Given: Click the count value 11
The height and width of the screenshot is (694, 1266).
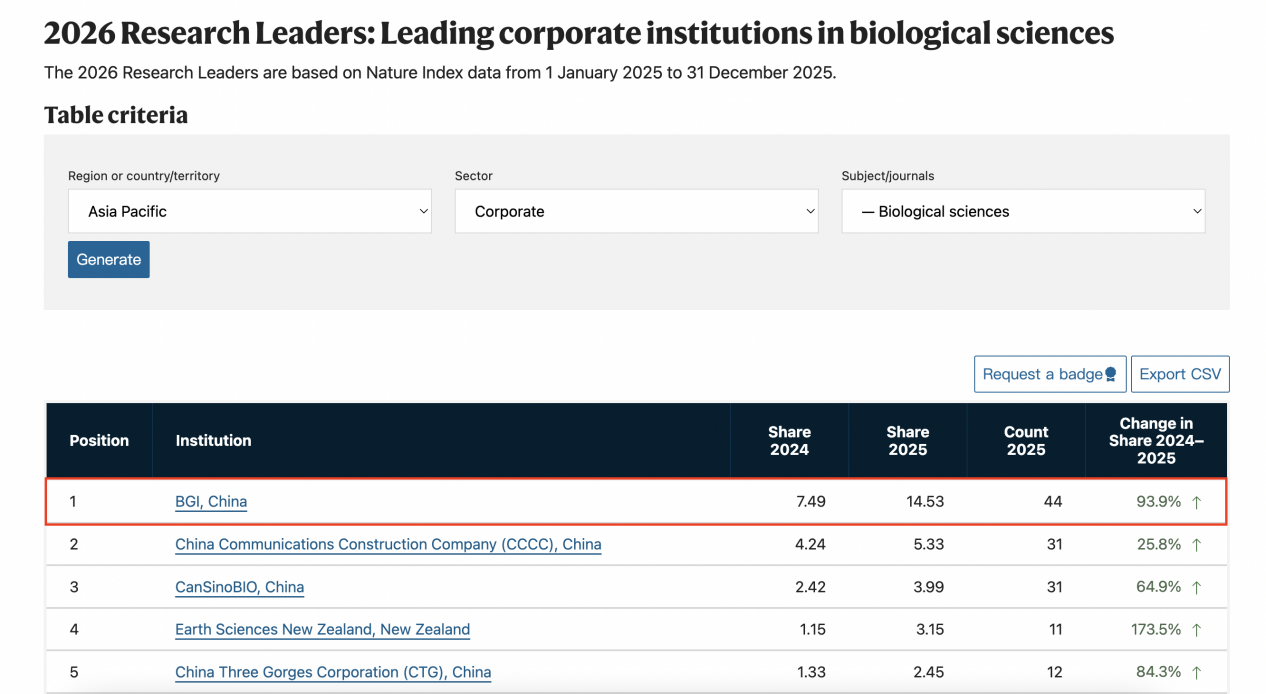Looking at the screenshot, I should pyautogui.click(x=1054, y=630).
